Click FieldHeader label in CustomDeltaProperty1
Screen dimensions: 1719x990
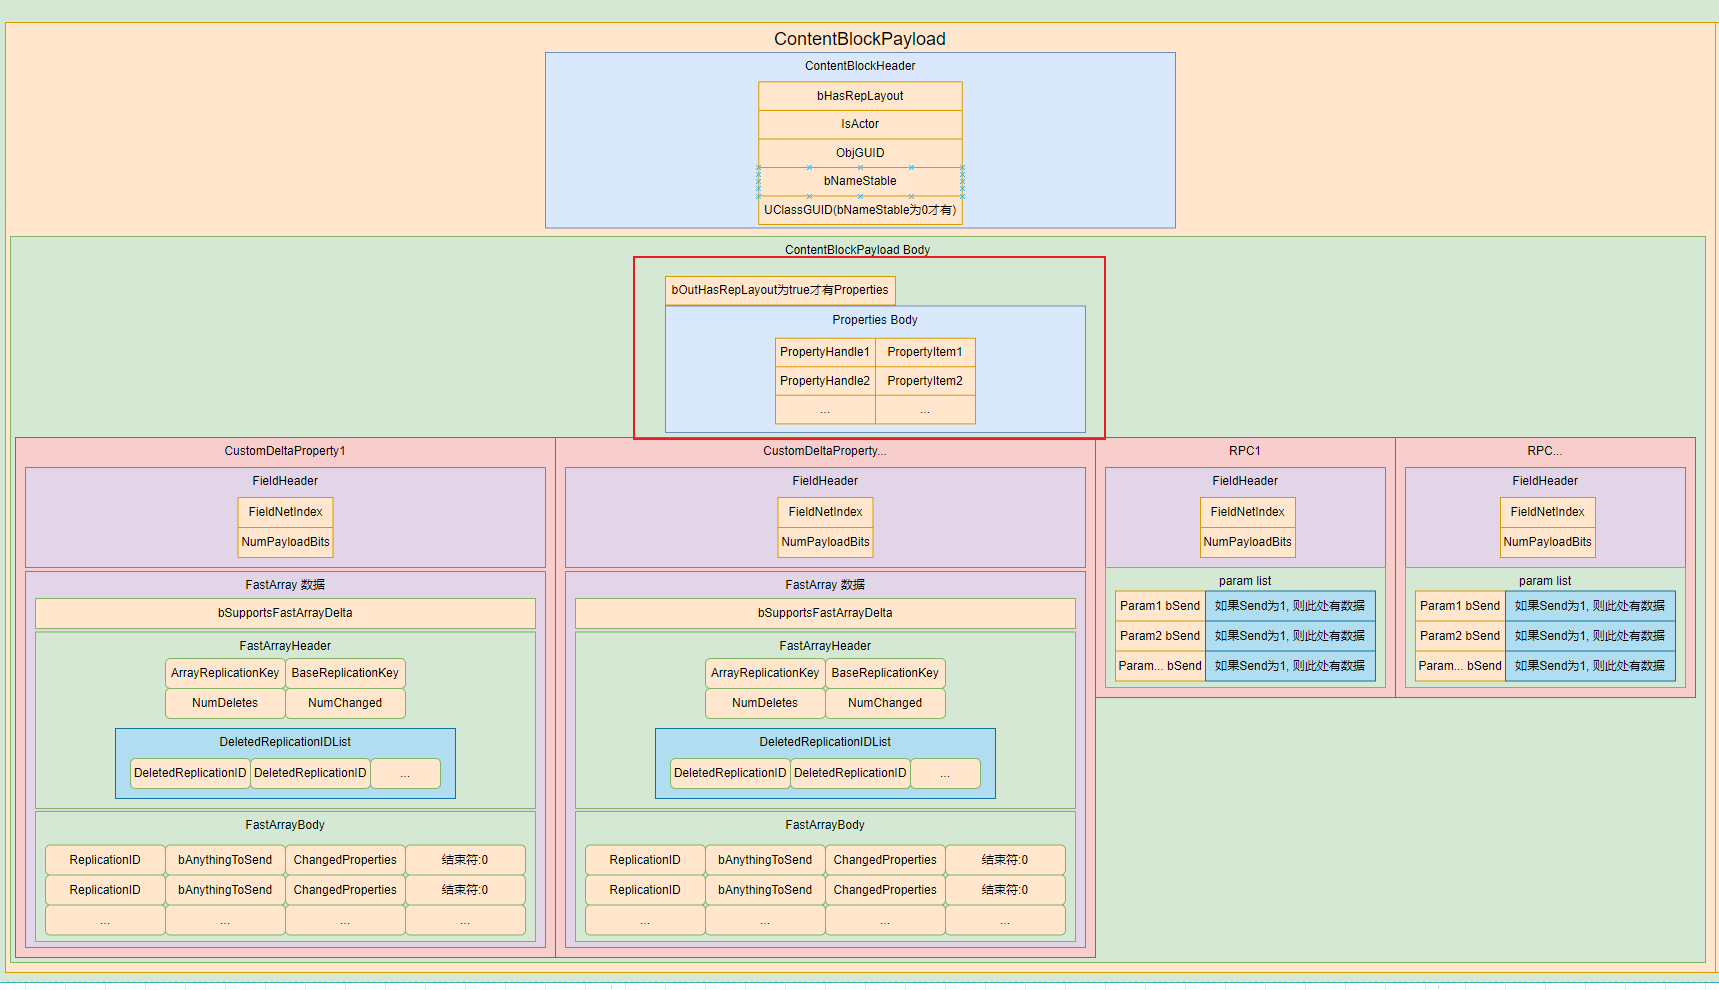pyautogui.click(x=285, y=481)
